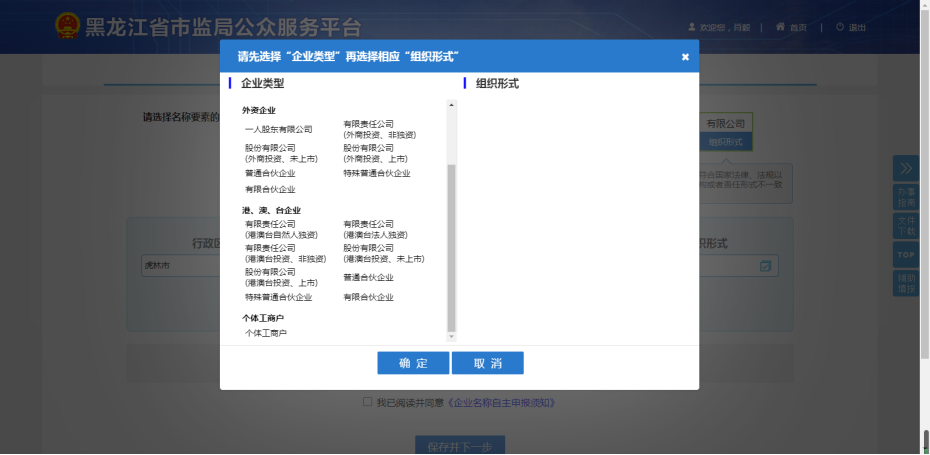Select 股份有限公司 (港澳台投资、未上市)
930x455 pixels.
pos(384,253)
